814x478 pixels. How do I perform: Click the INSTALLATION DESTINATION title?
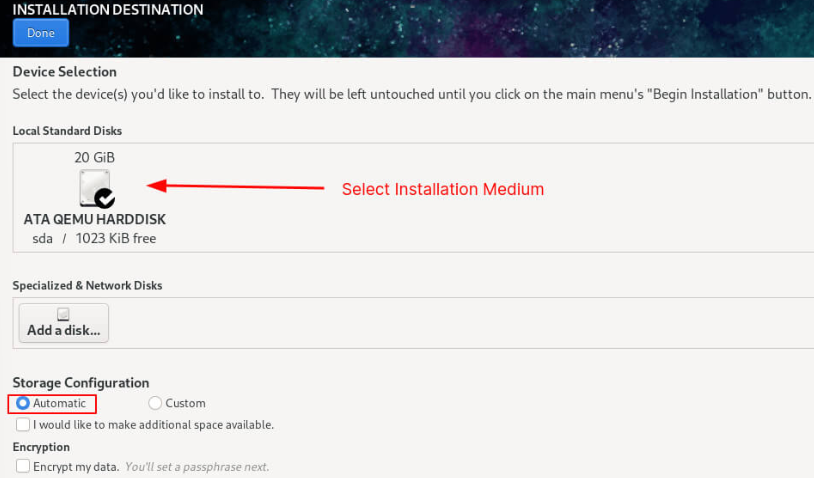tap(108, 9)
